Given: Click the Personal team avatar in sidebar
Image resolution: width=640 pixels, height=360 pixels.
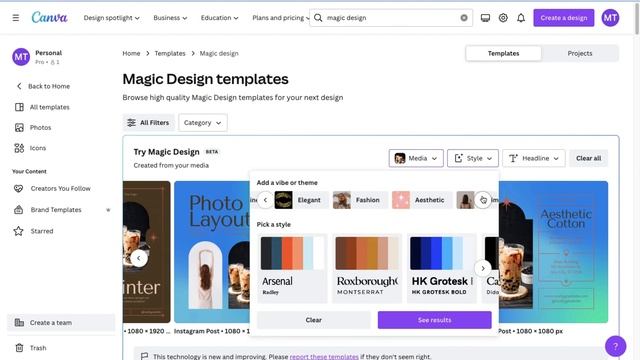Looking at the screenshot, I should 21,57.
